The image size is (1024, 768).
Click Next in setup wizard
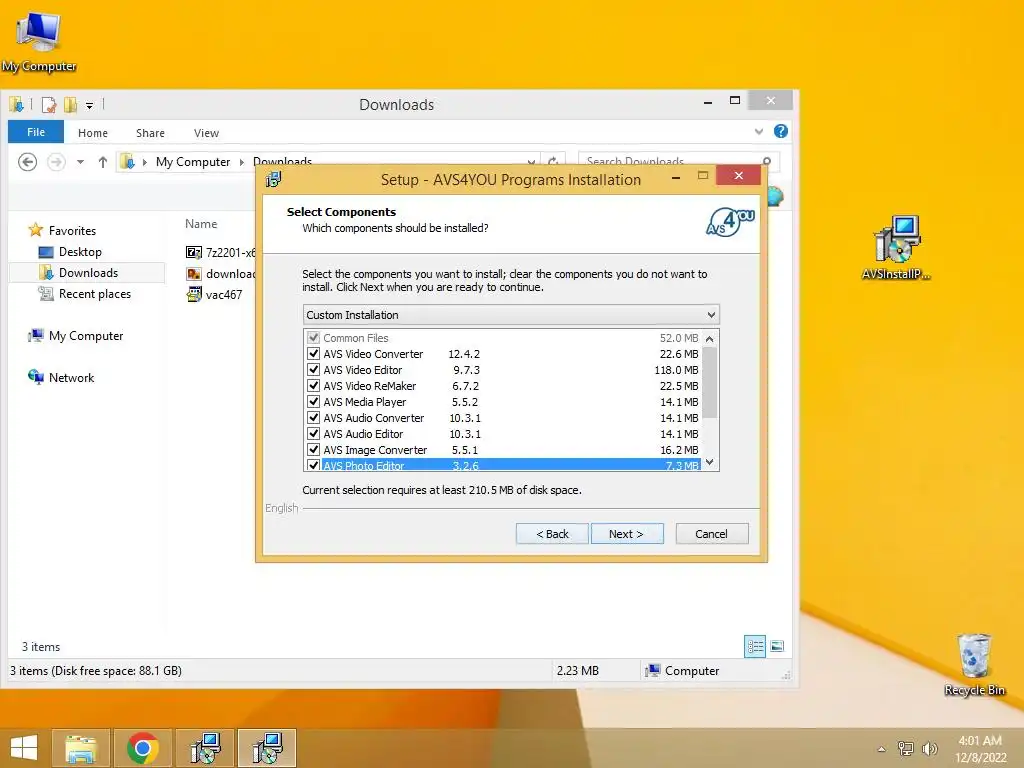[627, 534]
